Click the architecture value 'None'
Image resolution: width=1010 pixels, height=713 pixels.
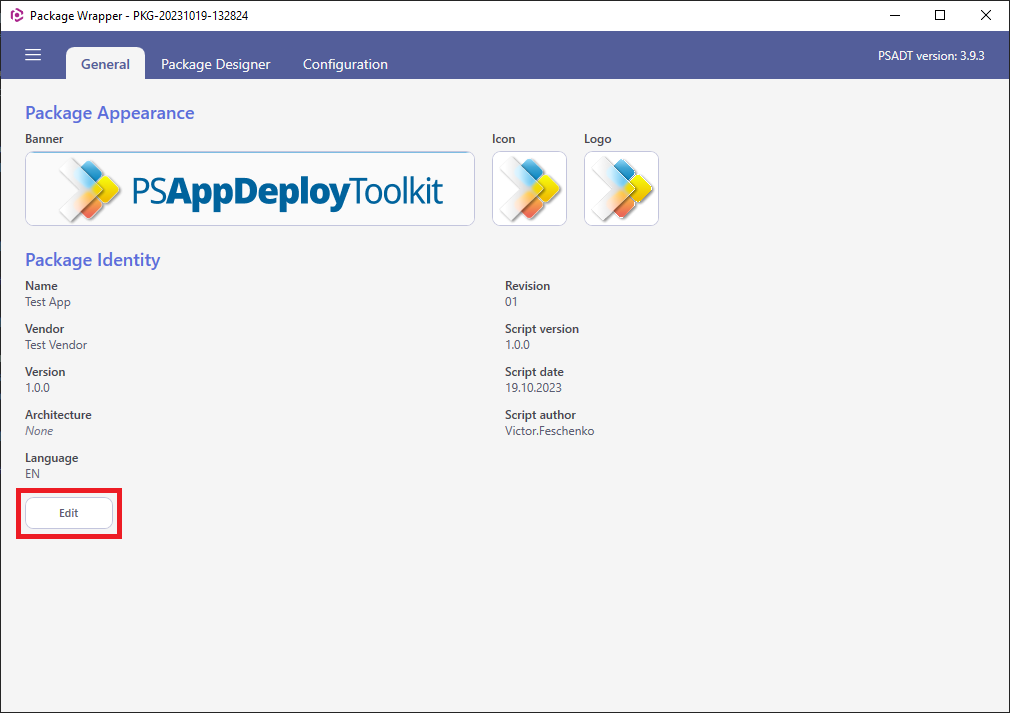[39, 431]
